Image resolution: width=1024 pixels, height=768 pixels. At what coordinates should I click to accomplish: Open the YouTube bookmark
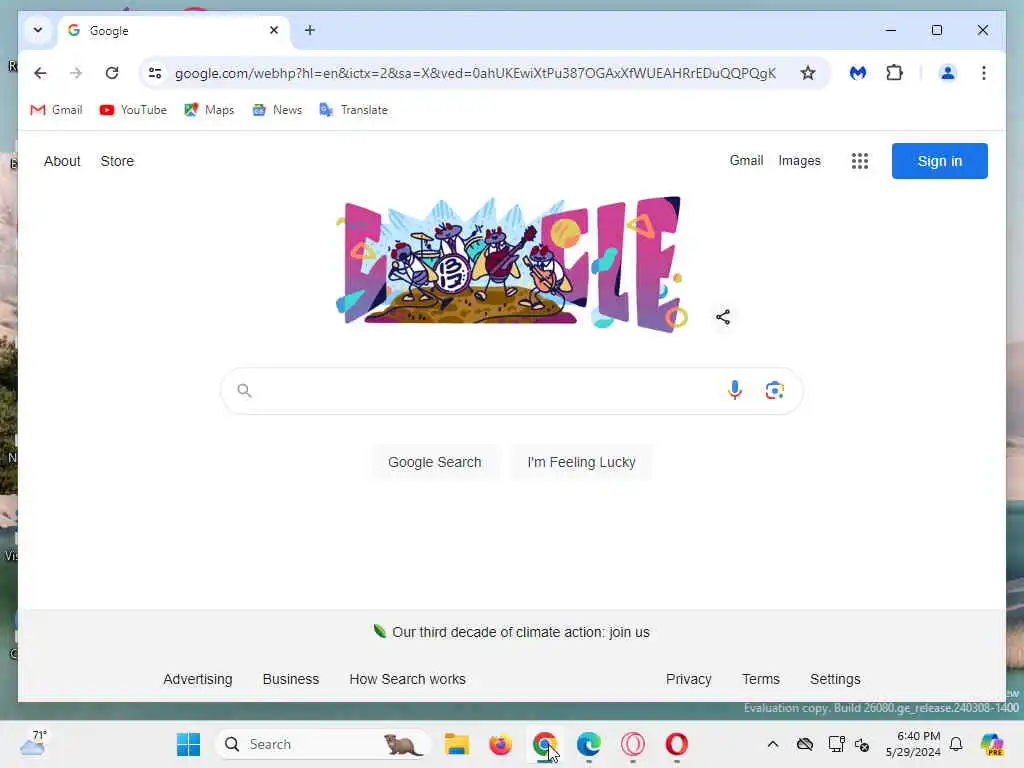coord(133,110)
